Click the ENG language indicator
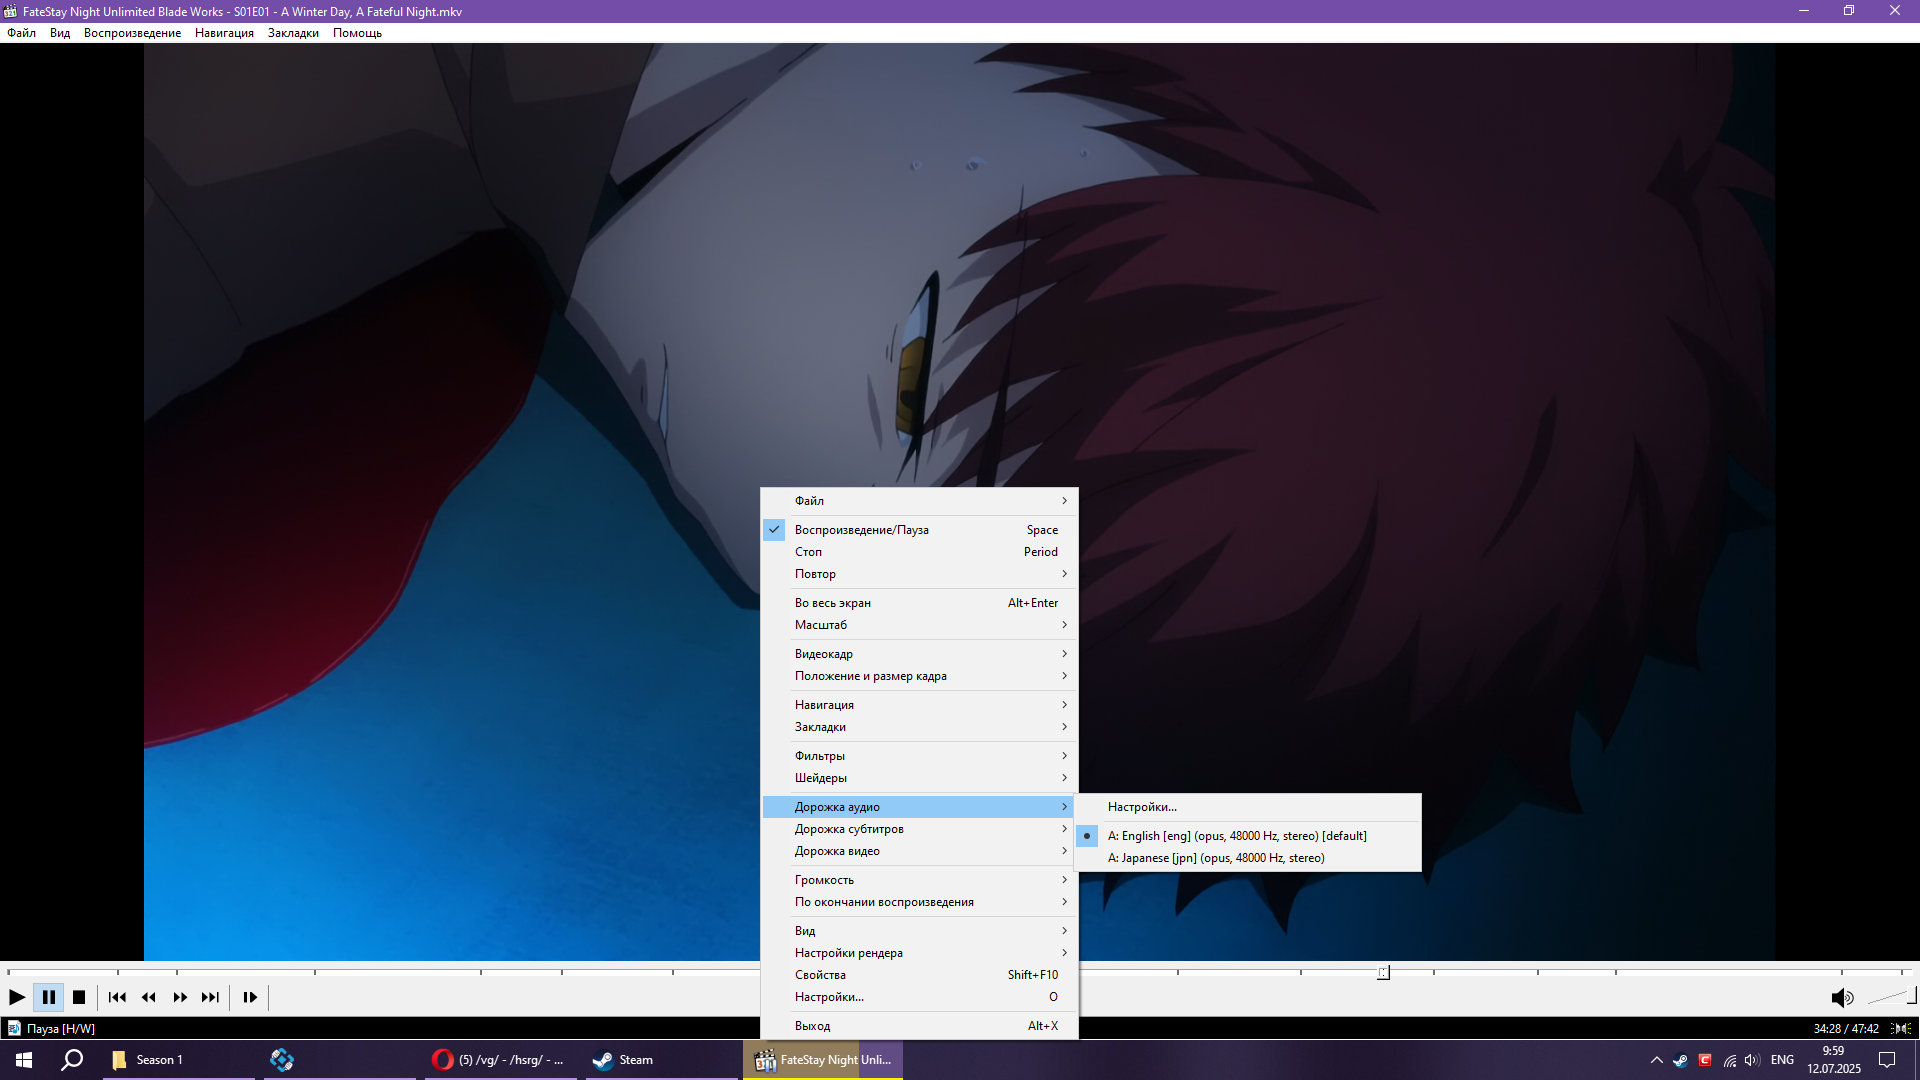1920x1080 pixels. (x=1782, y=1060)
